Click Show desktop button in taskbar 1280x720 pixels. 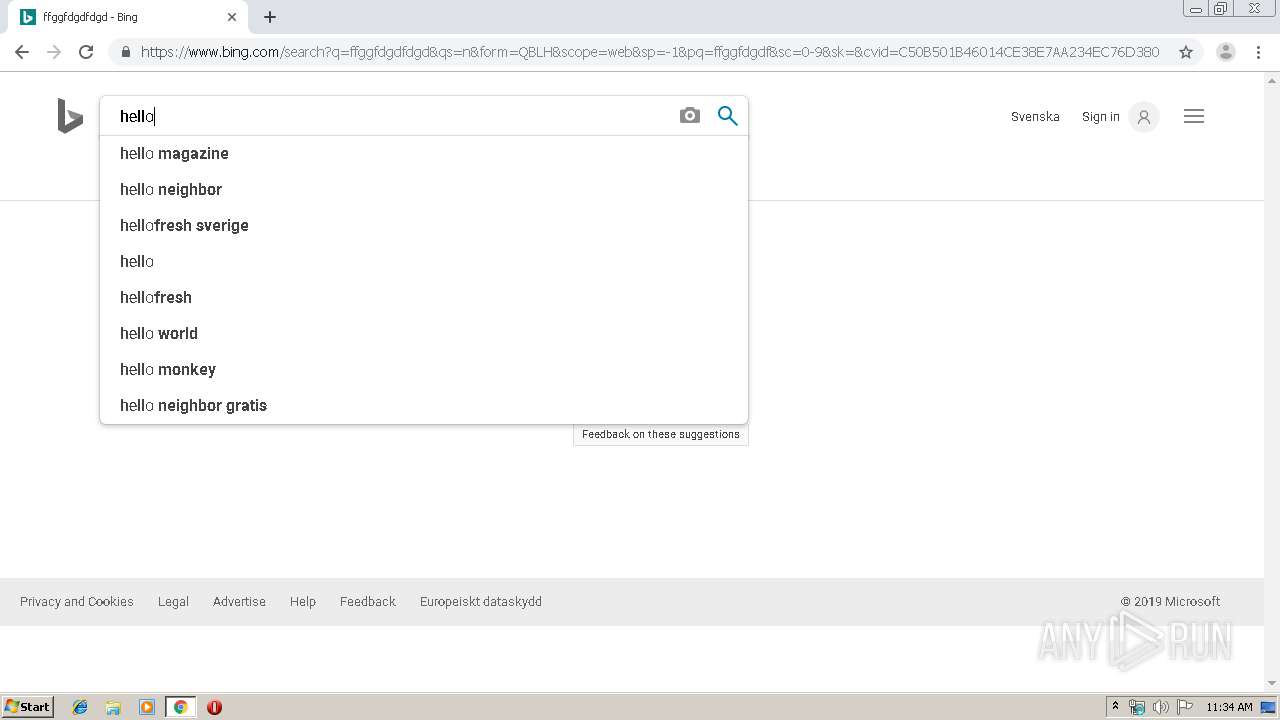point(1269,707)
